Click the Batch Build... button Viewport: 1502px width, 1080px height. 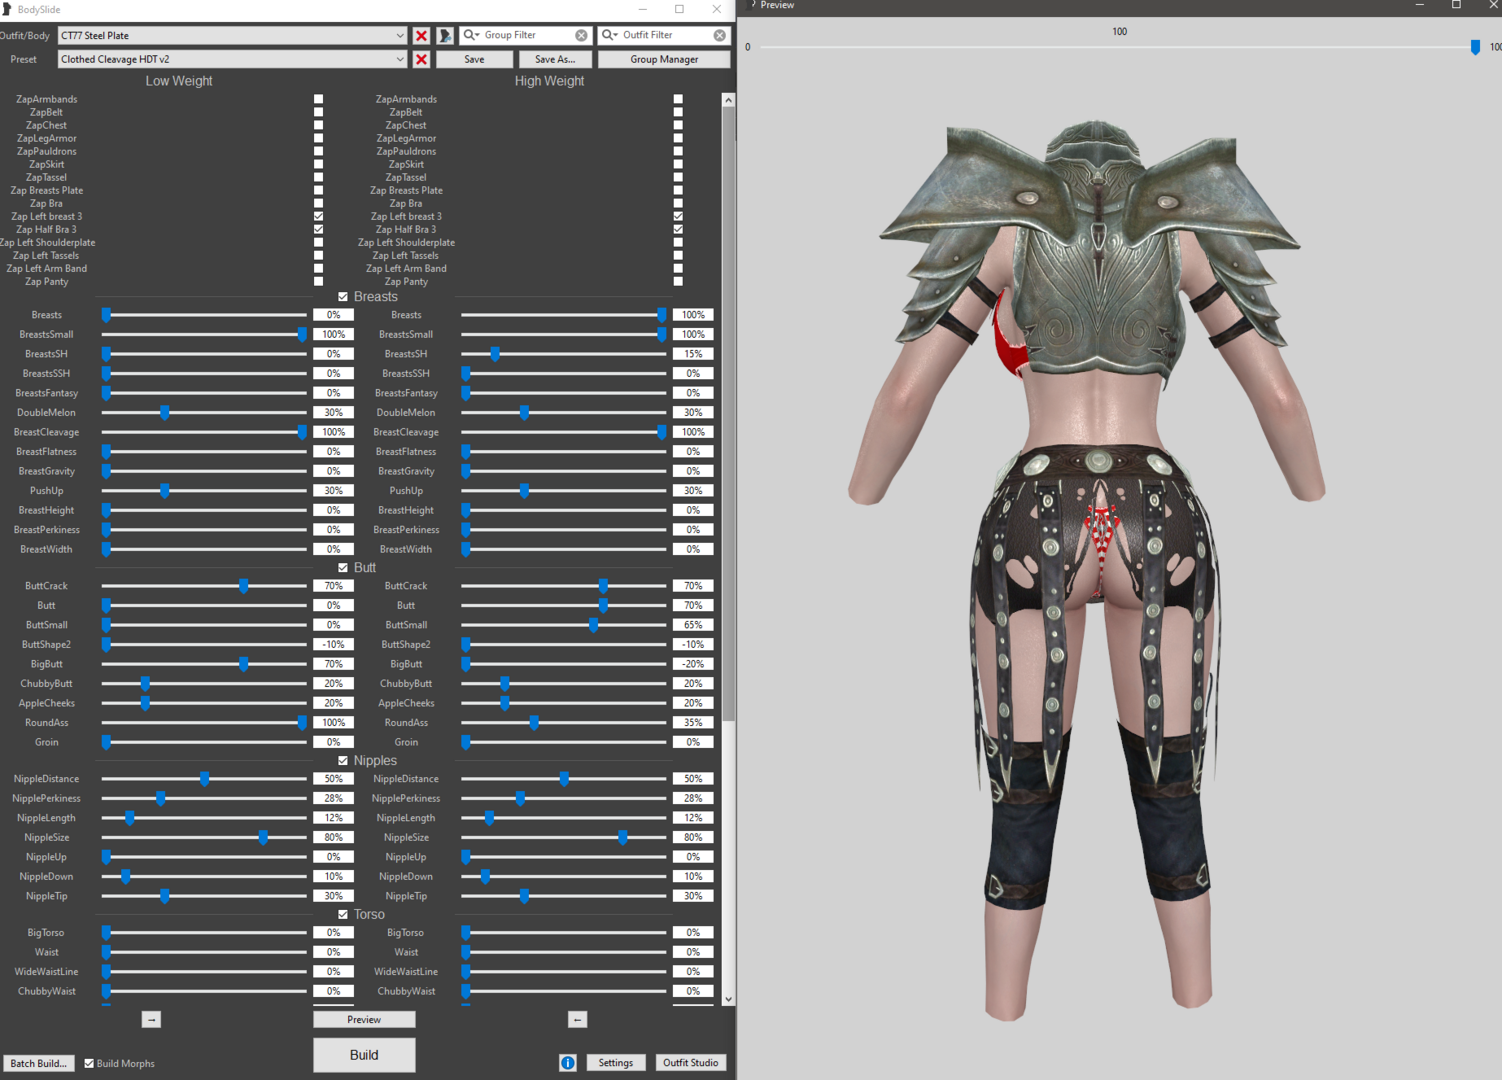[x=38, y=1063]
